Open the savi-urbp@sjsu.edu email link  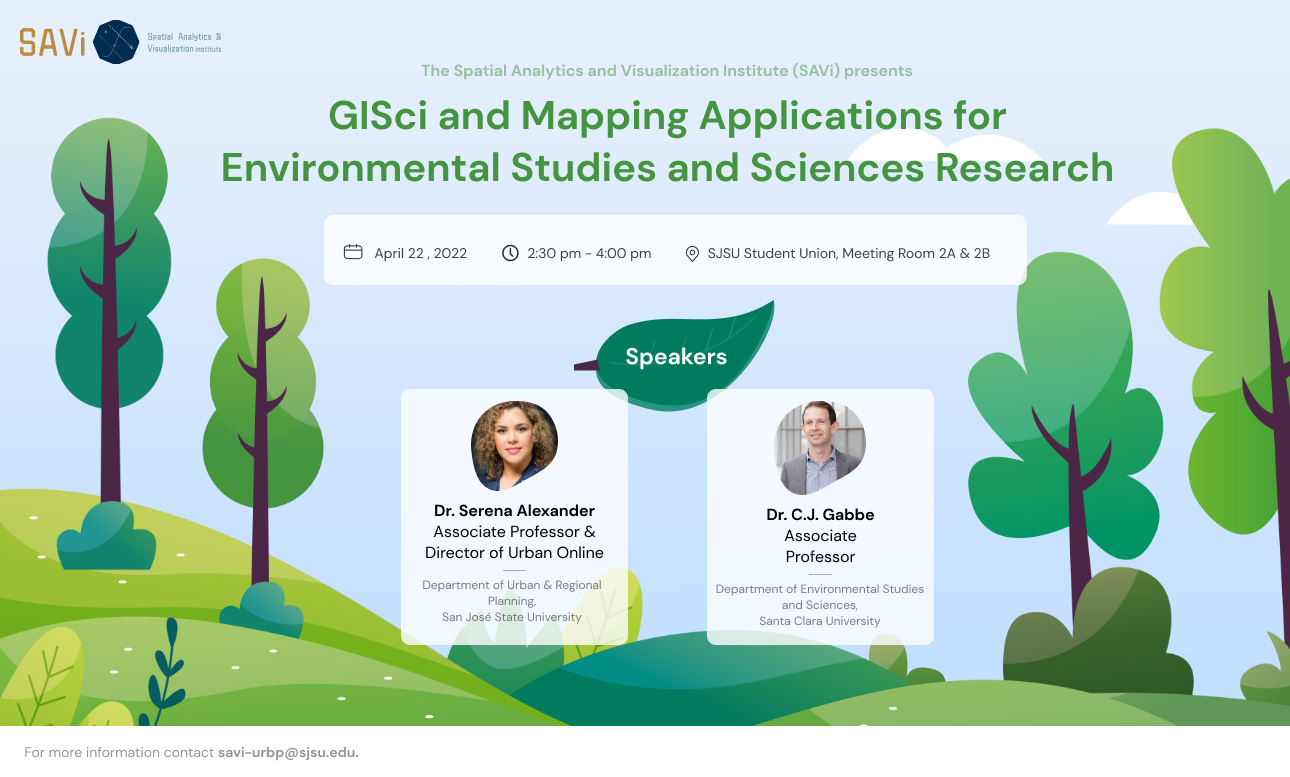[288, 752]
